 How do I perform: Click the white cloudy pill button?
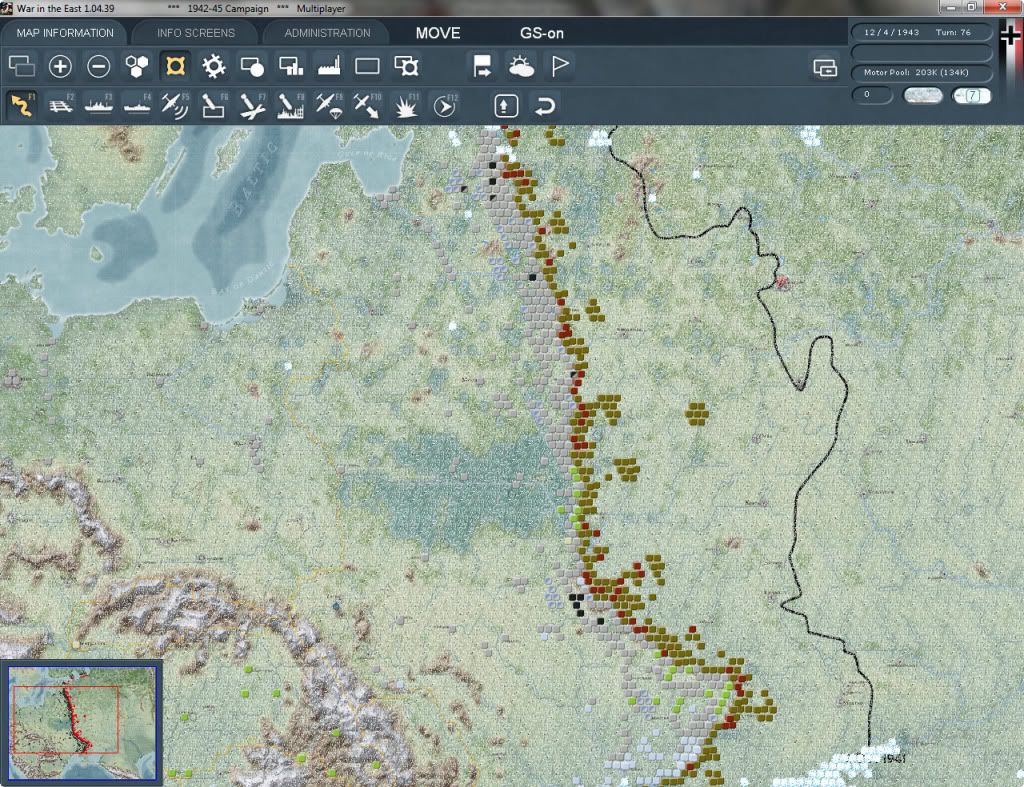922,95
